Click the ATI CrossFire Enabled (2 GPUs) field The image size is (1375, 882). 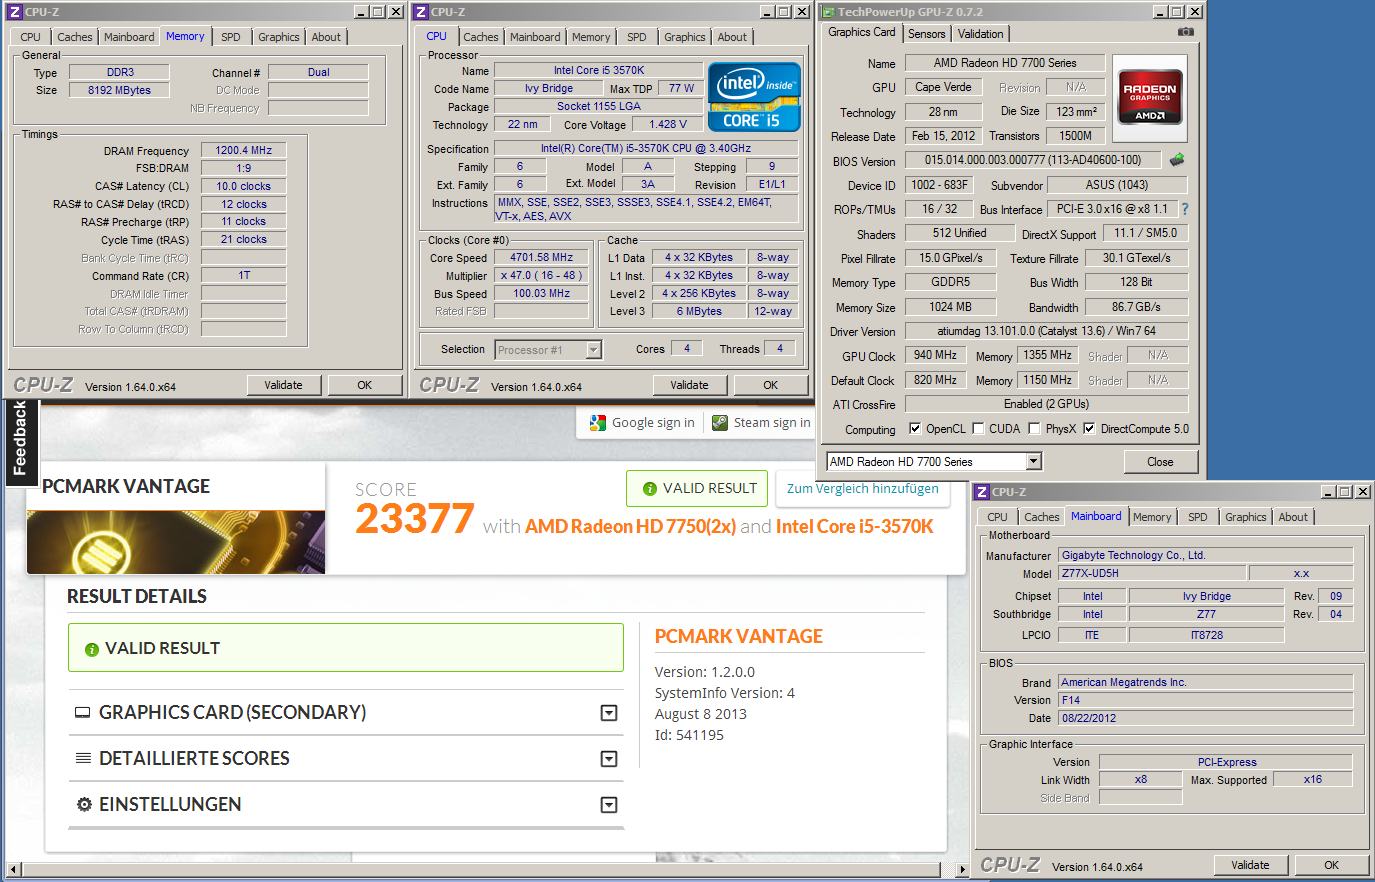tap(1046, 404)
